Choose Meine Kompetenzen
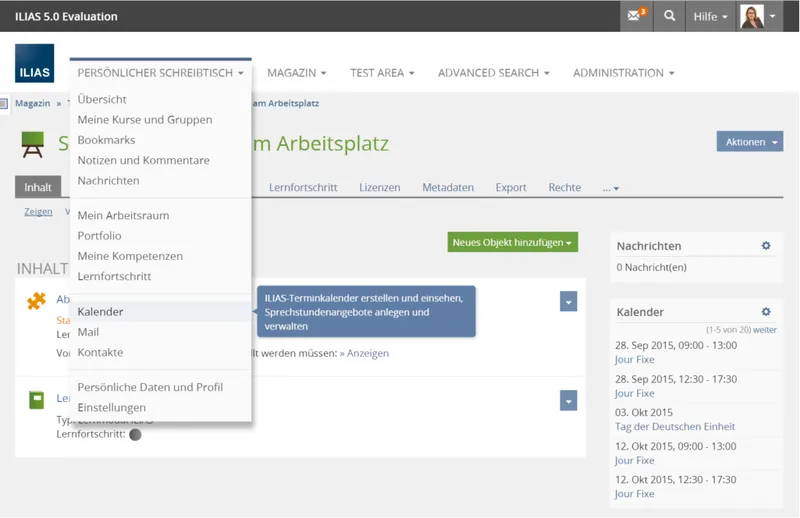The height and width of the screenshot is (518, 800). [130, 256]
